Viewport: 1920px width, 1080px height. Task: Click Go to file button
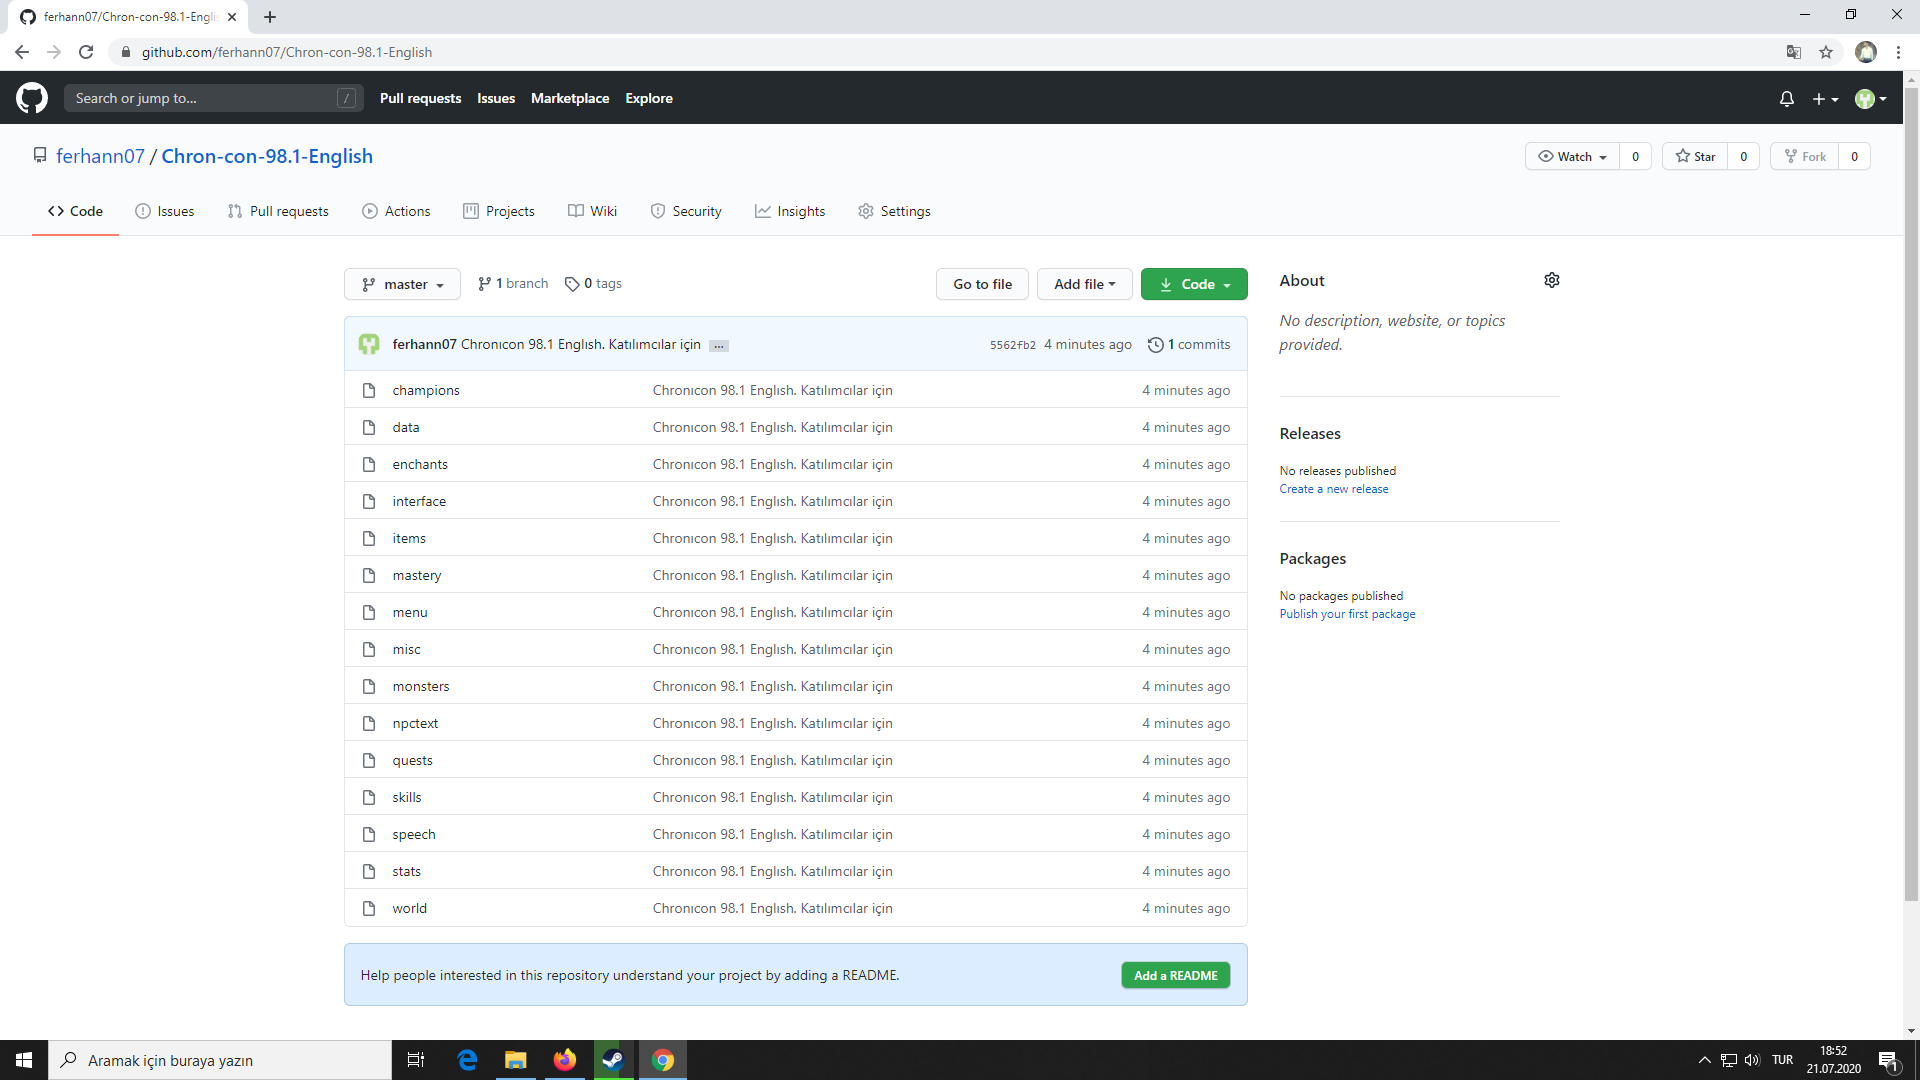(x=981, y=284)
